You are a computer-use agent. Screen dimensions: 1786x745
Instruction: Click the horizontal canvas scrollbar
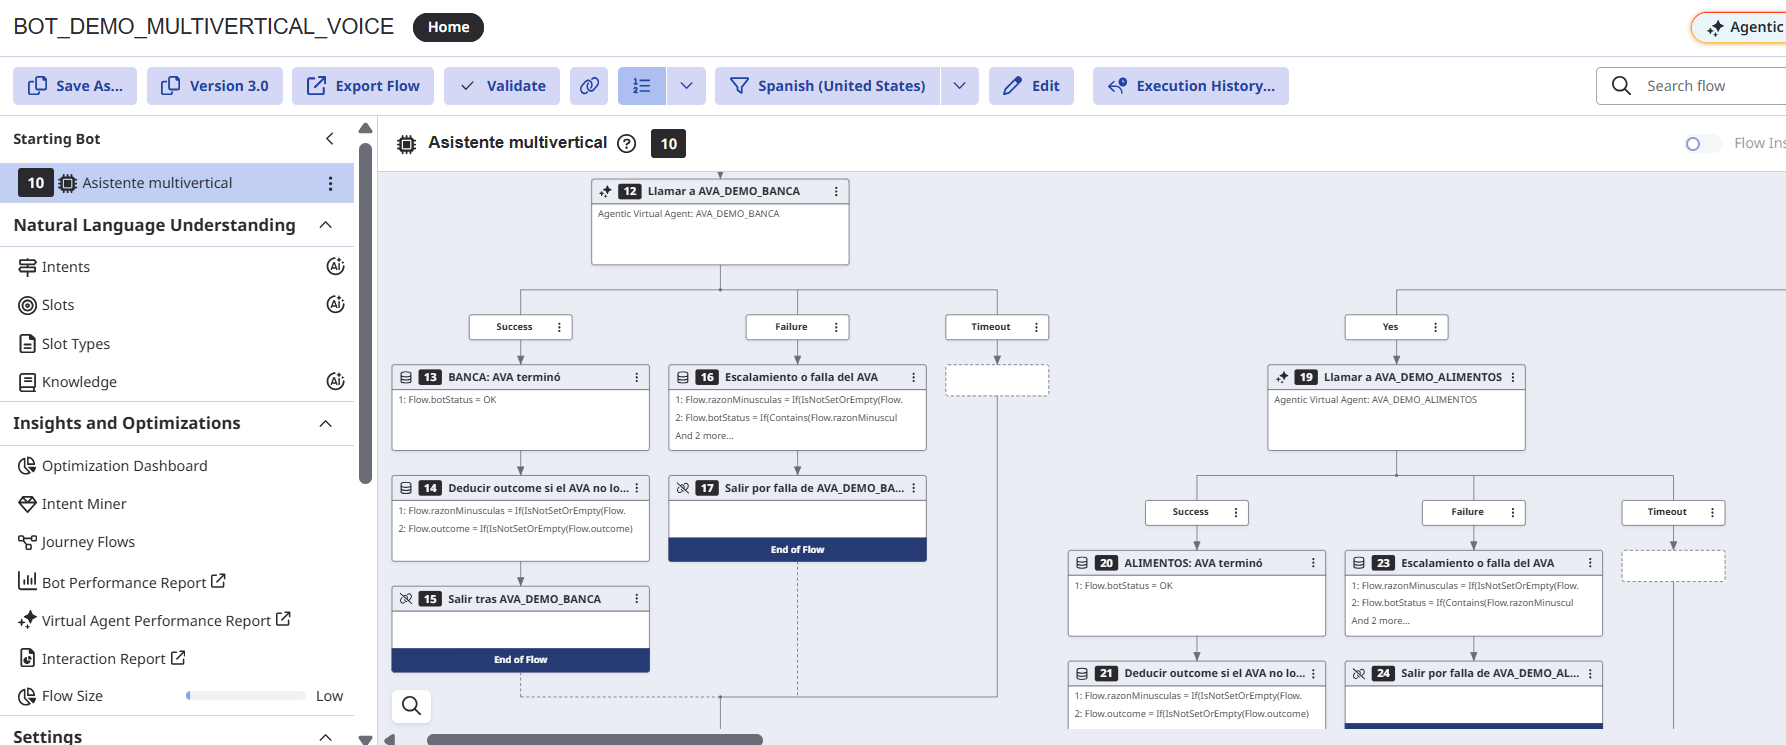pos(595,740)
